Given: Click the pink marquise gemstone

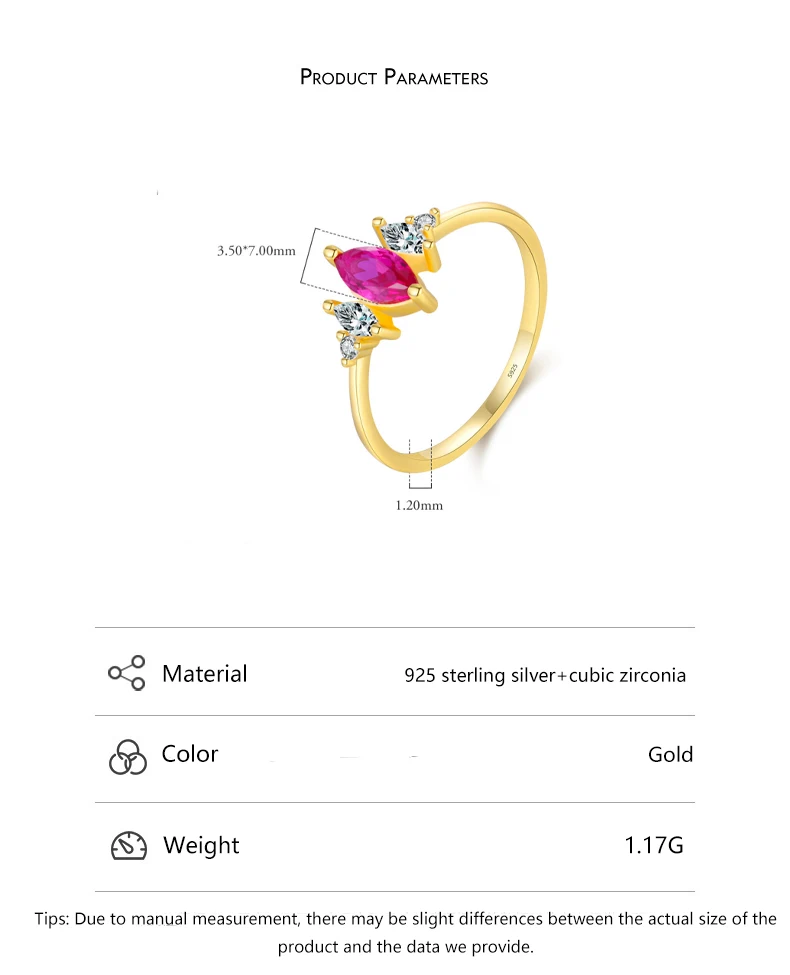Looking at the screenshot, I should 378,274.
